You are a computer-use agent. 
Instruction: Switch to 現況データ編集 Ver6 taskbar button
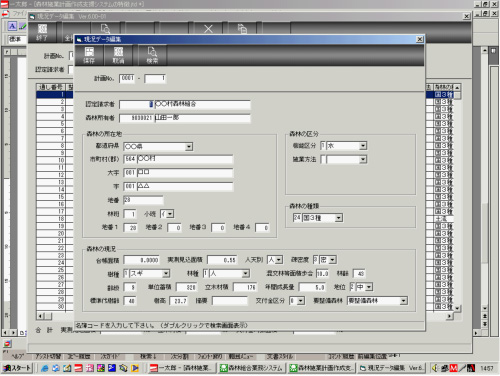[x=392, y=368]
